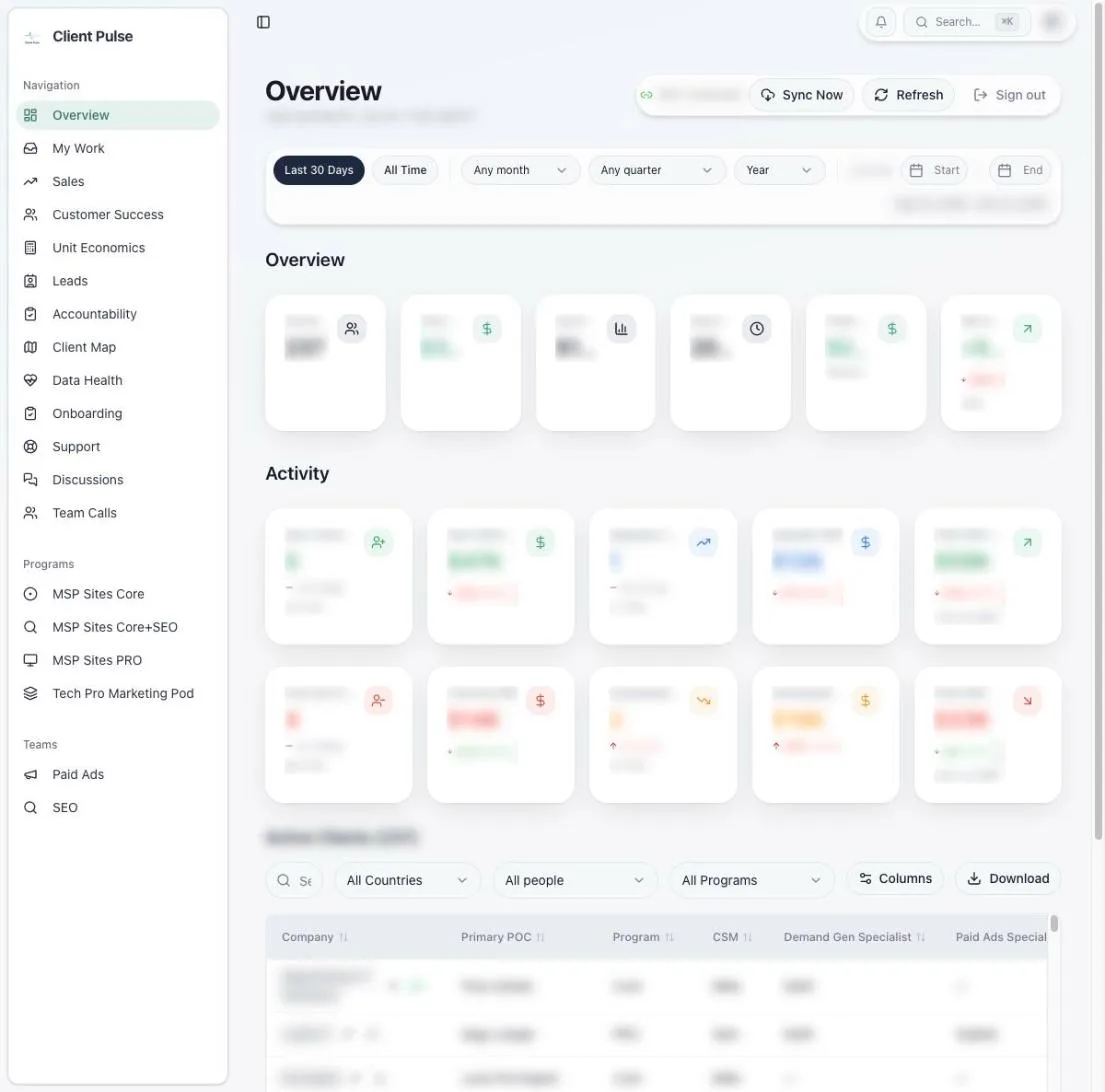Click the Client Pulse logo
This screenshot has width=1105, height=1092.
[x=32, y=37]
